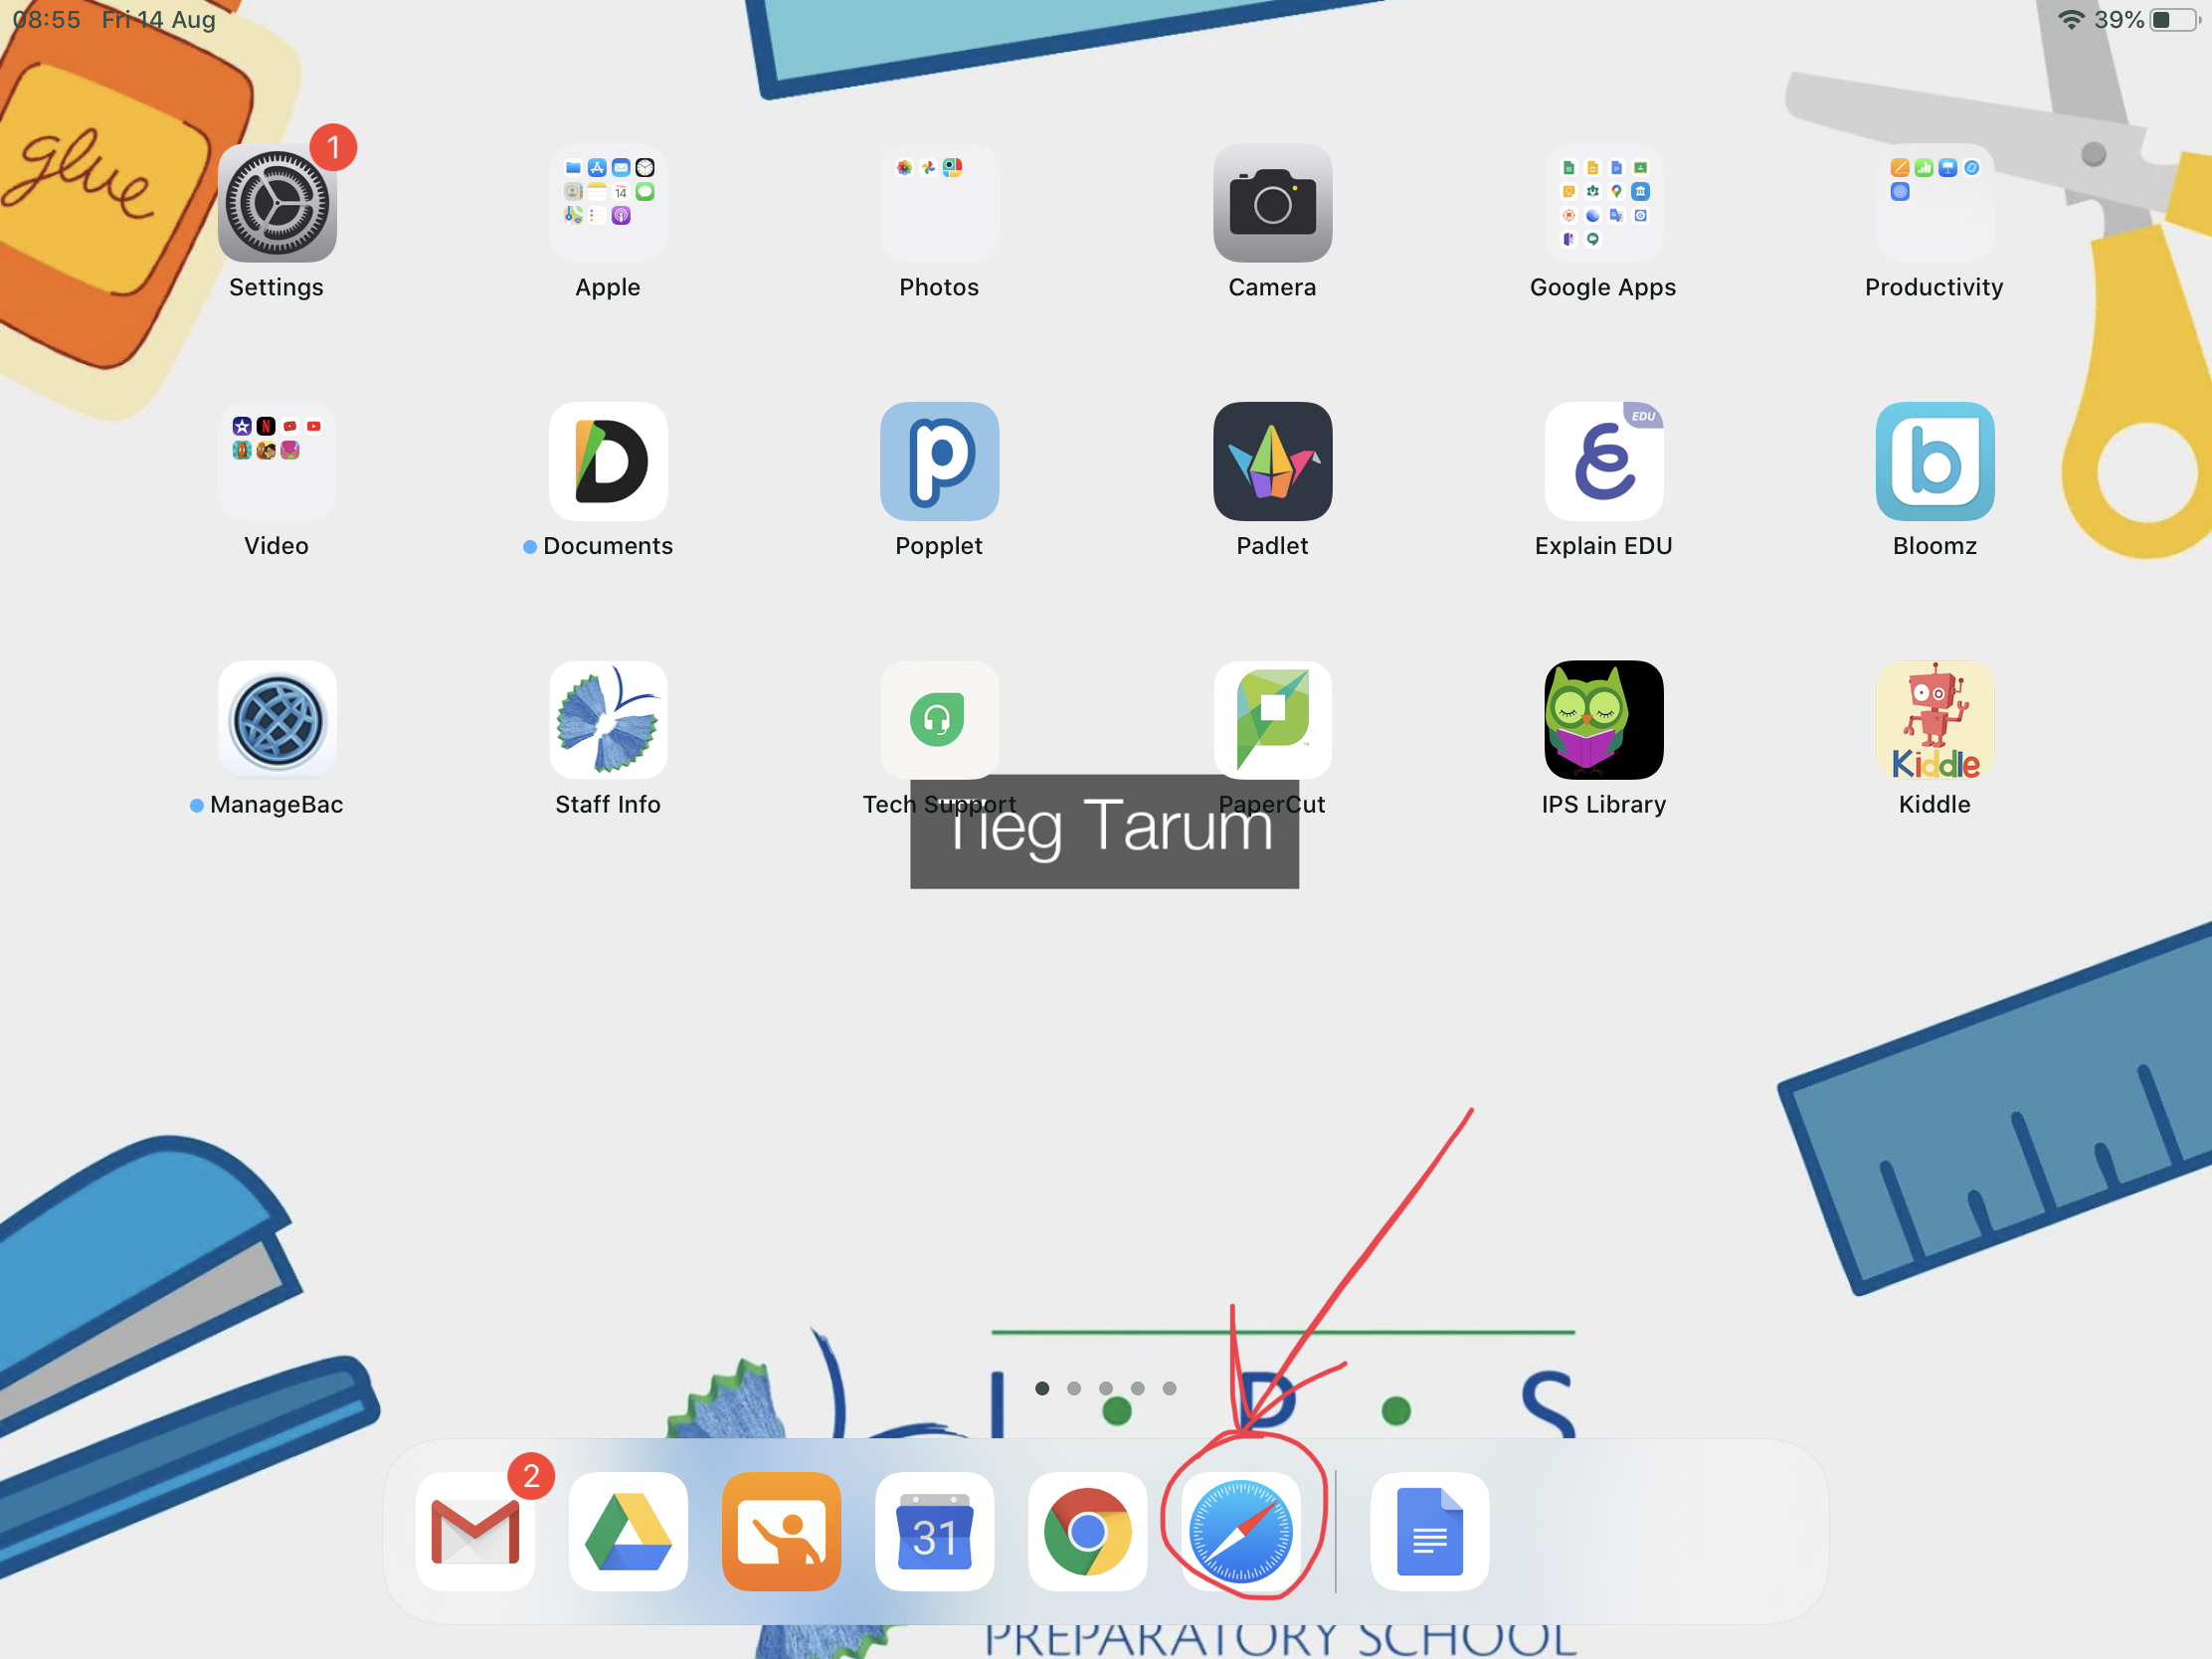This screenshot has width=2212, height=1659.
Task: Open the Popplet app
Action: coord(939,462)
